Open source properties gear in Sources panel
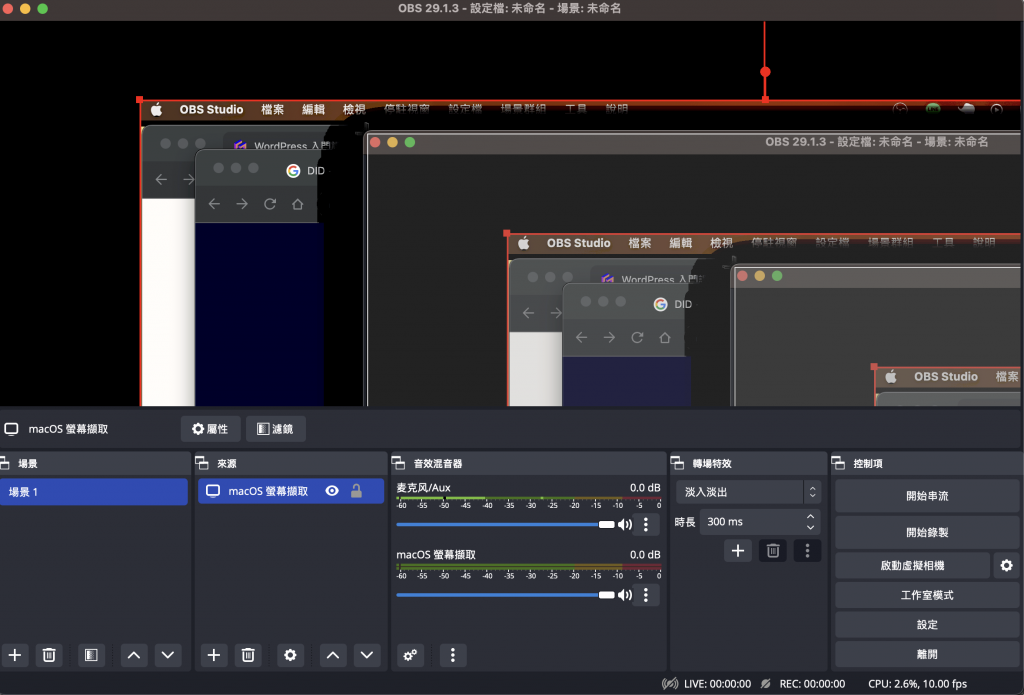The width and height of the screenshot is (1024, 695). tap(291, 655)
